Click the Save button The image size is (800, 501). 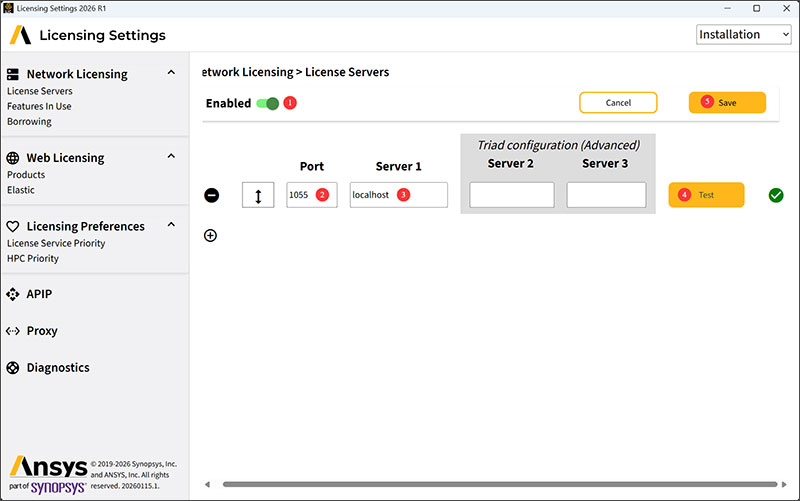(x=727, y=103)
